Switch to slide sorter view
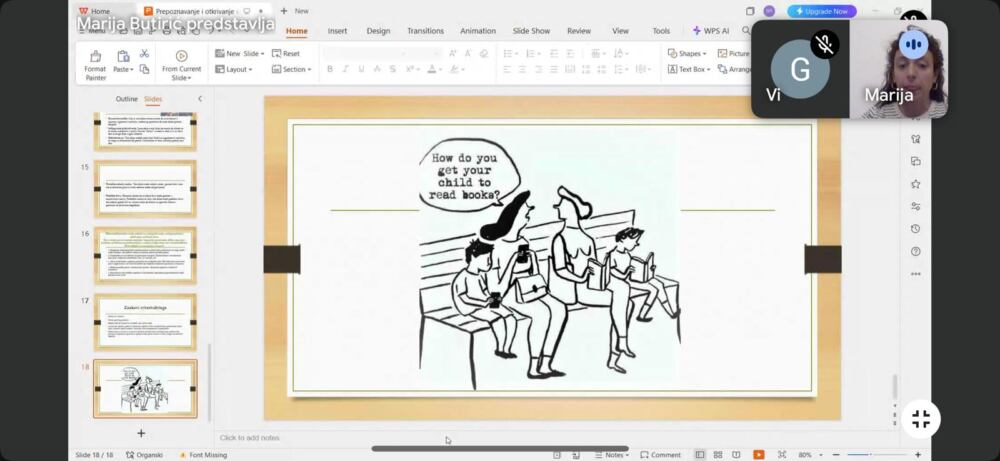 (718, 455)
